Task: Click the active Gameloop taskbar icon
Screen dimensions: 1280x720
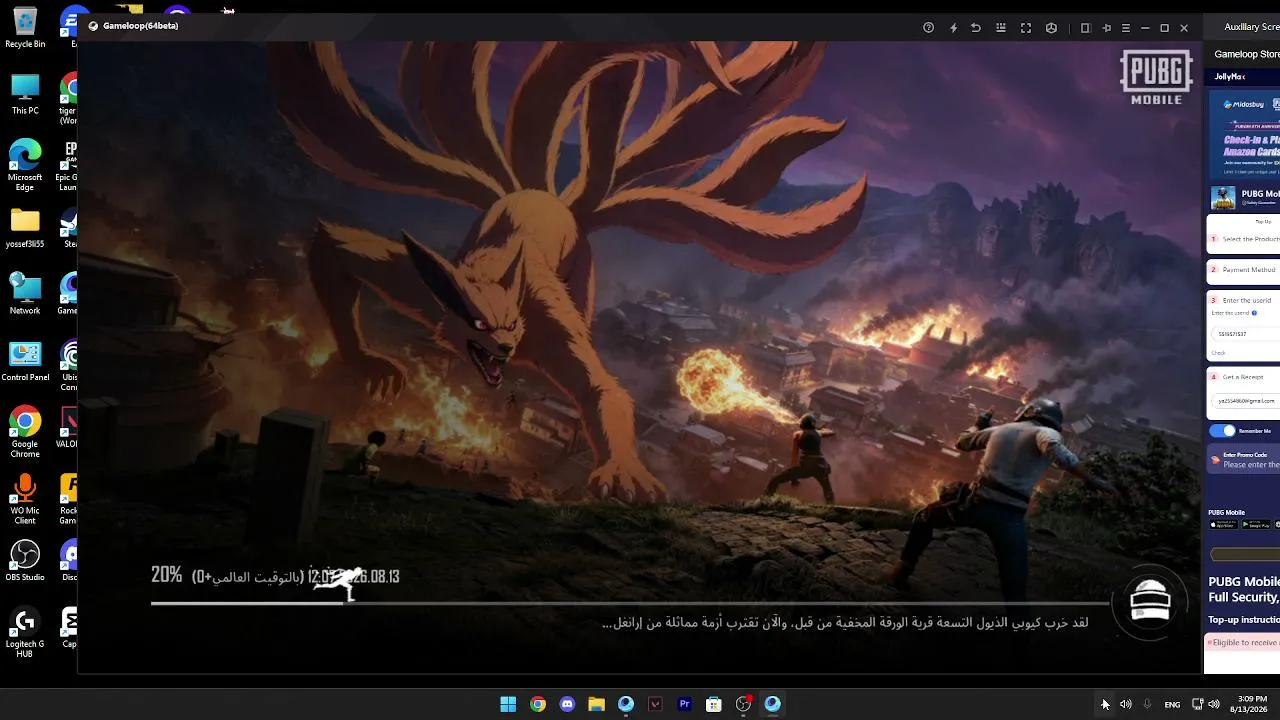Action: [x=772, y=704]
